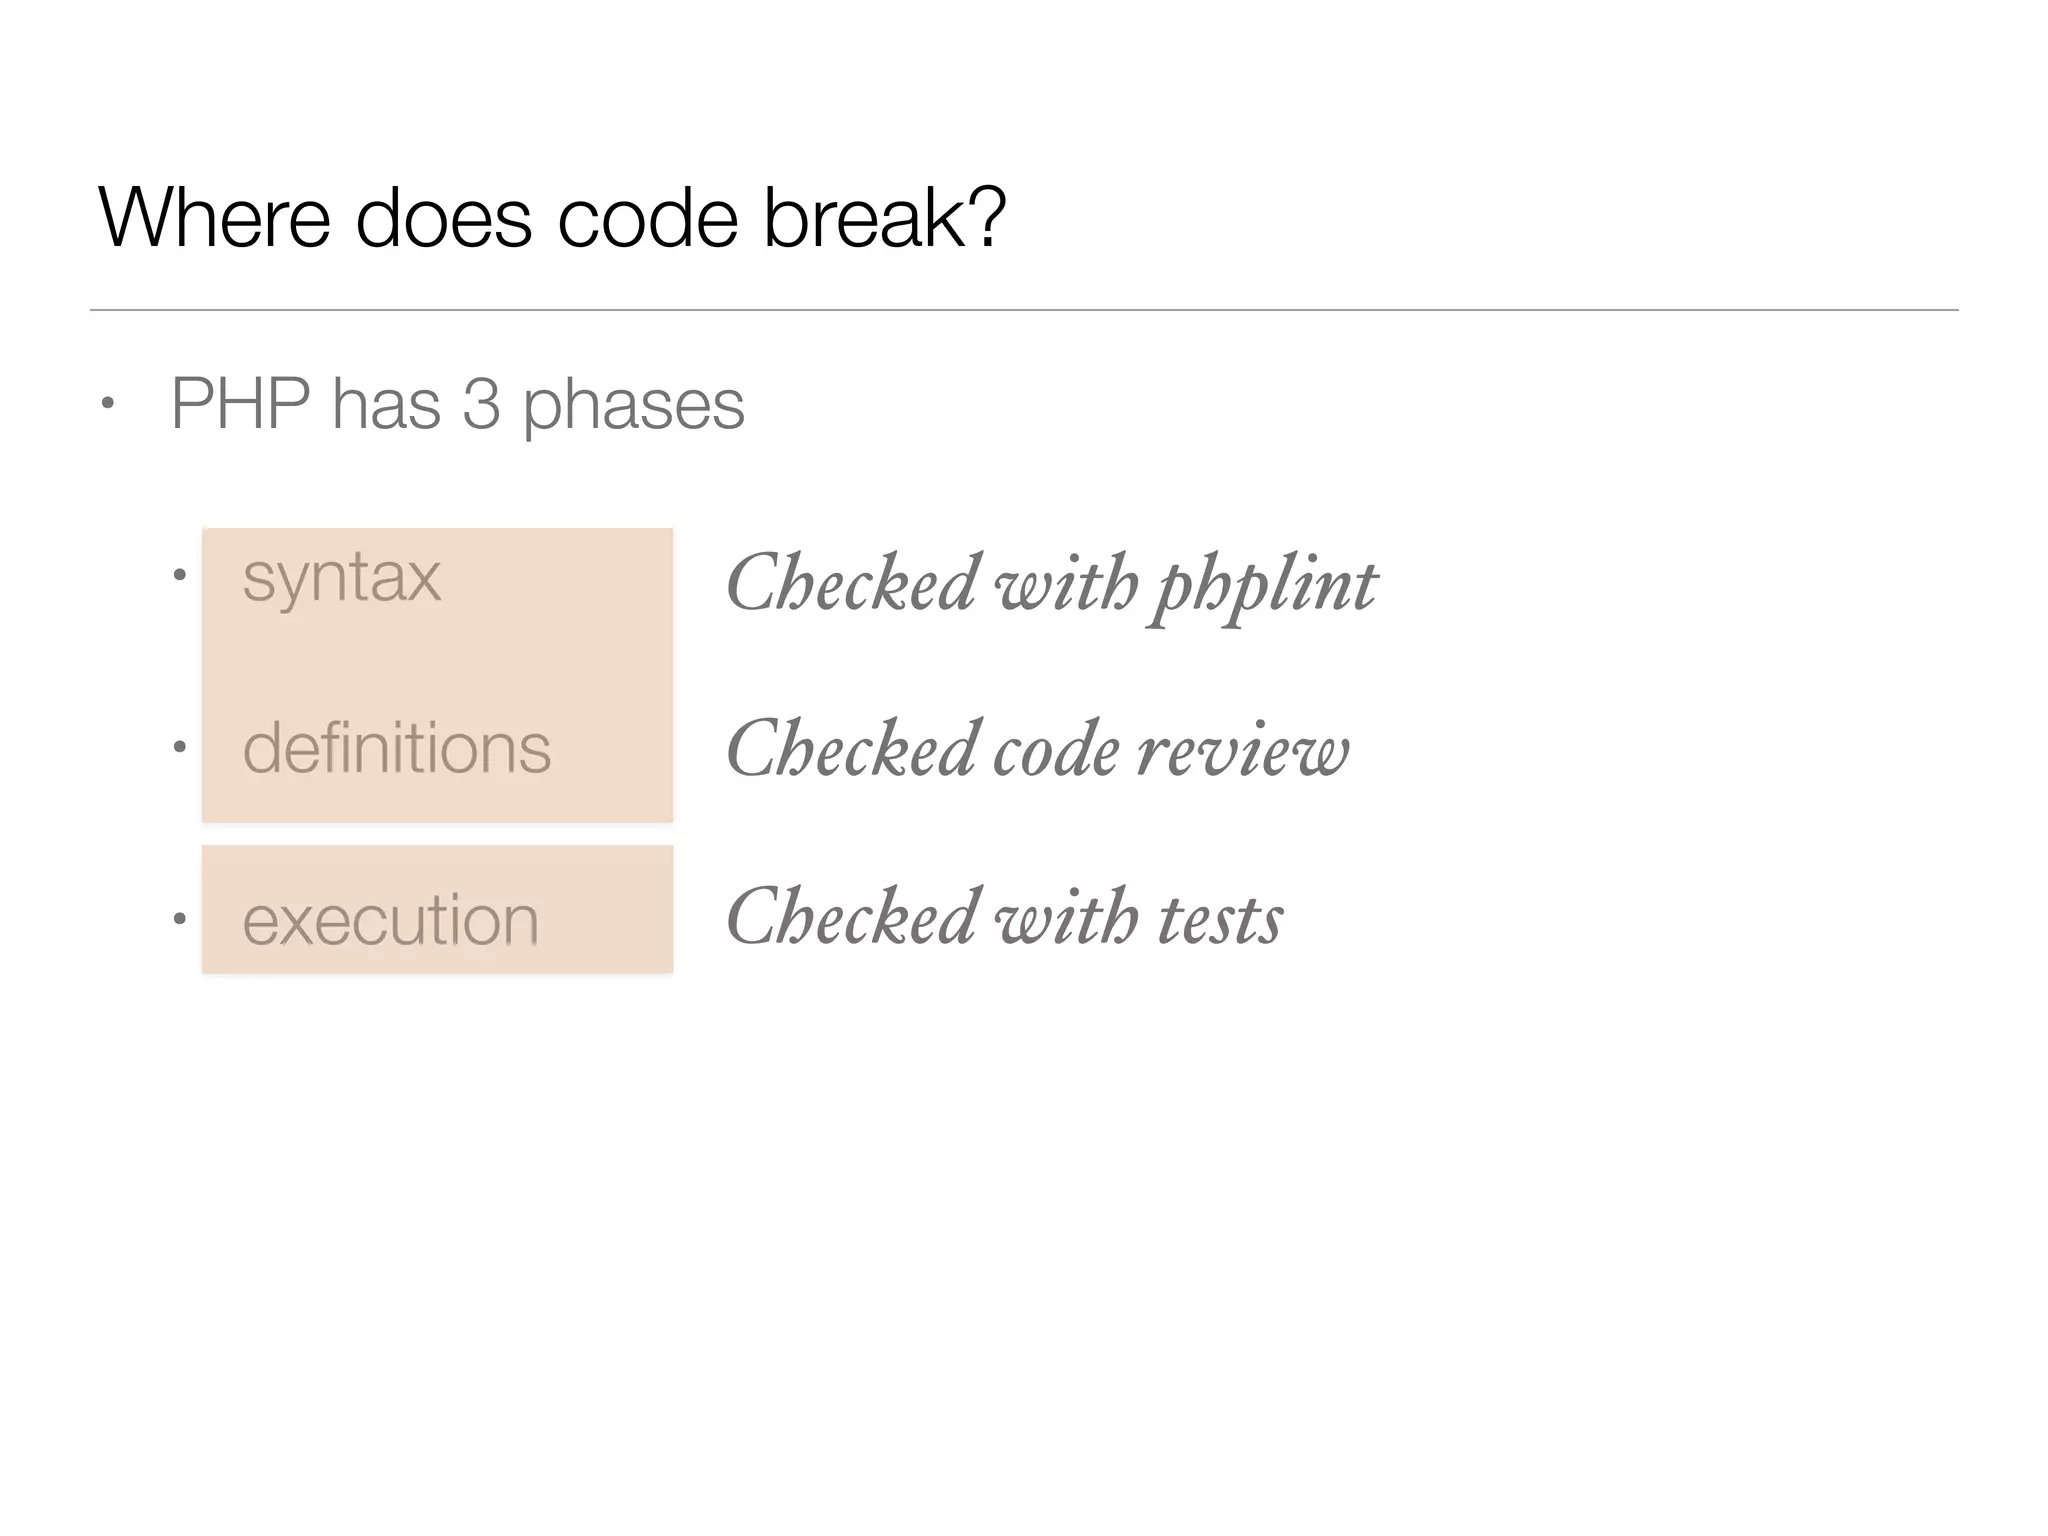Click the slide title "Where does code break?"
This screenshot has width=2048, height=1536.
coord(552,218)
